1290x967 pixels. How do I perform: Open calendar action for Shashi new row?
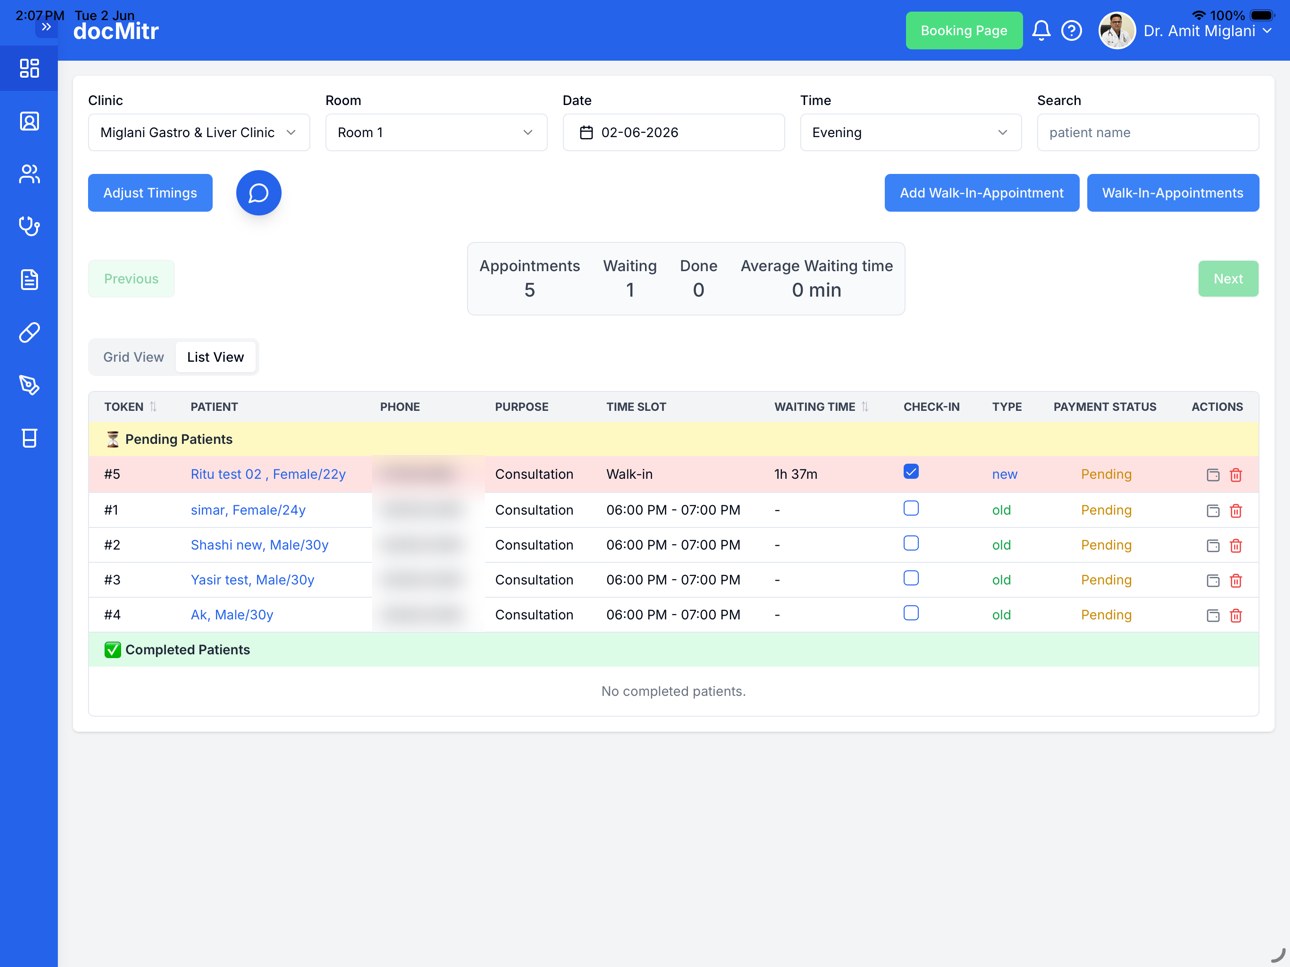pos(1213,546)
